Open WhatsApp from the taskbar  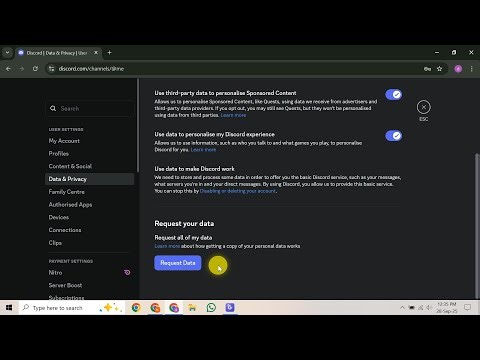pyautogui.click(x=211, y=308)
